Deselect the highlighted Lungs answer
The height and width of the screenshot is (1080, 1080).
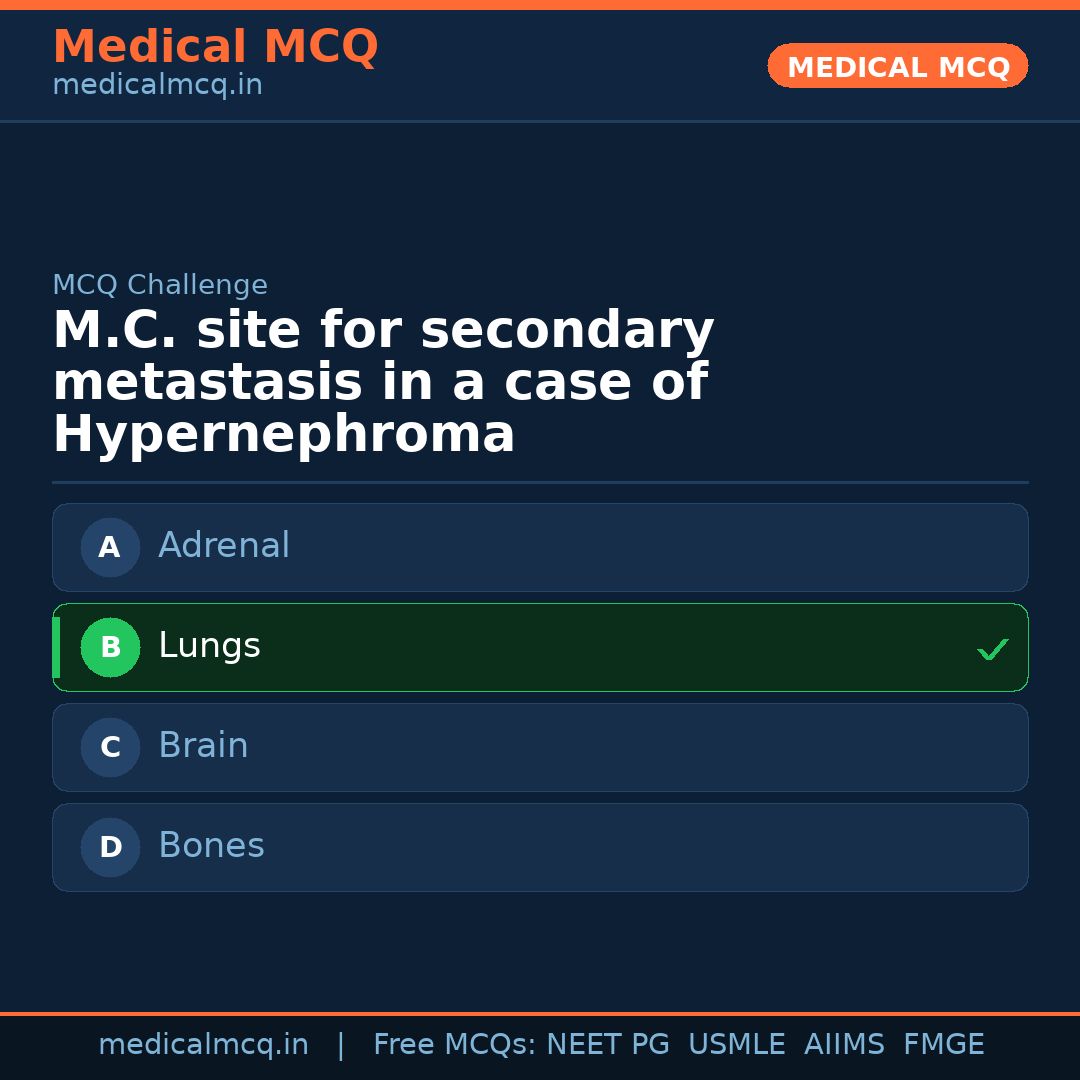540,647
